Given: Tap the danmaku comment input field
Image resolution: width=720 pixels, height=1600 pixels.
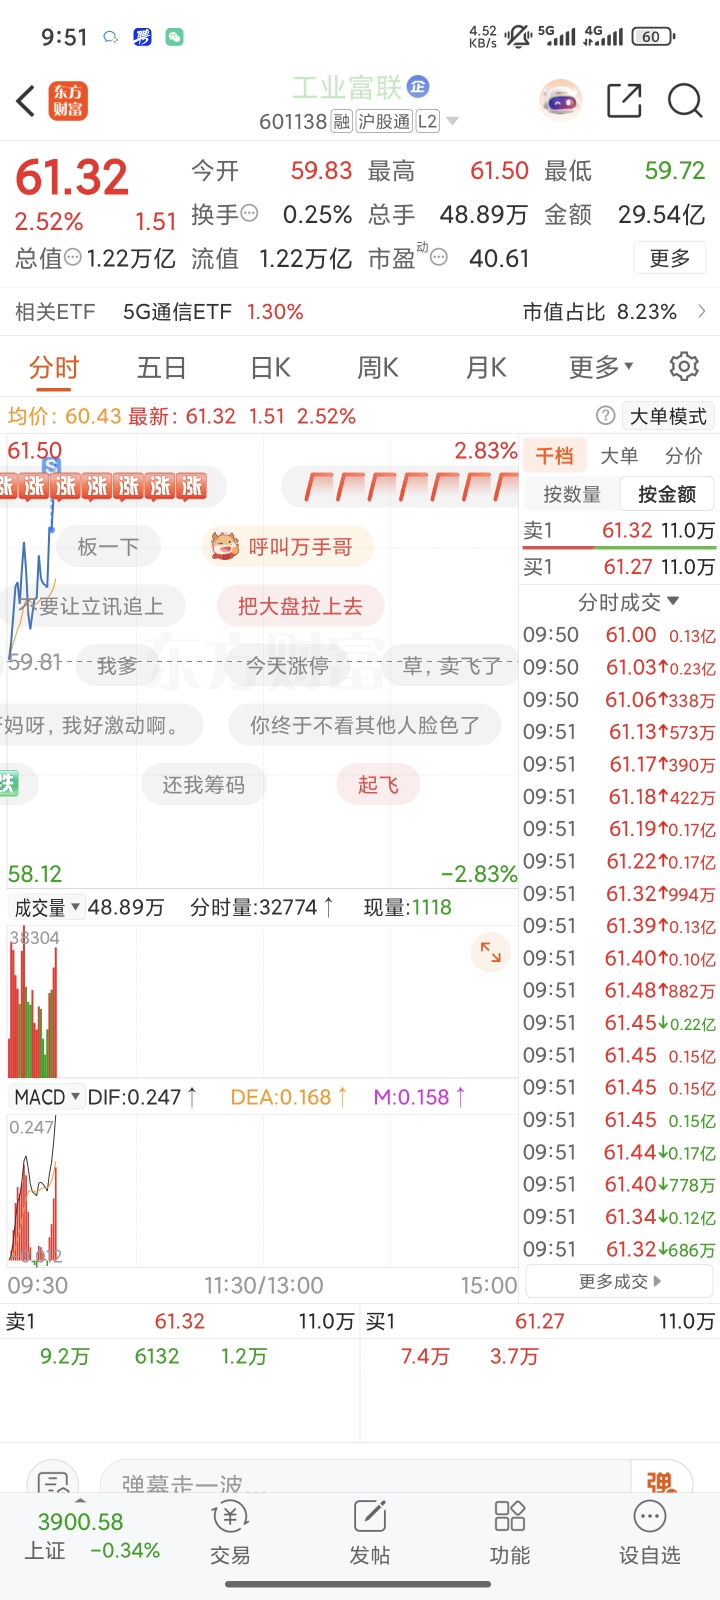Looking at the screenshot, I should [x=365, y=1480].
